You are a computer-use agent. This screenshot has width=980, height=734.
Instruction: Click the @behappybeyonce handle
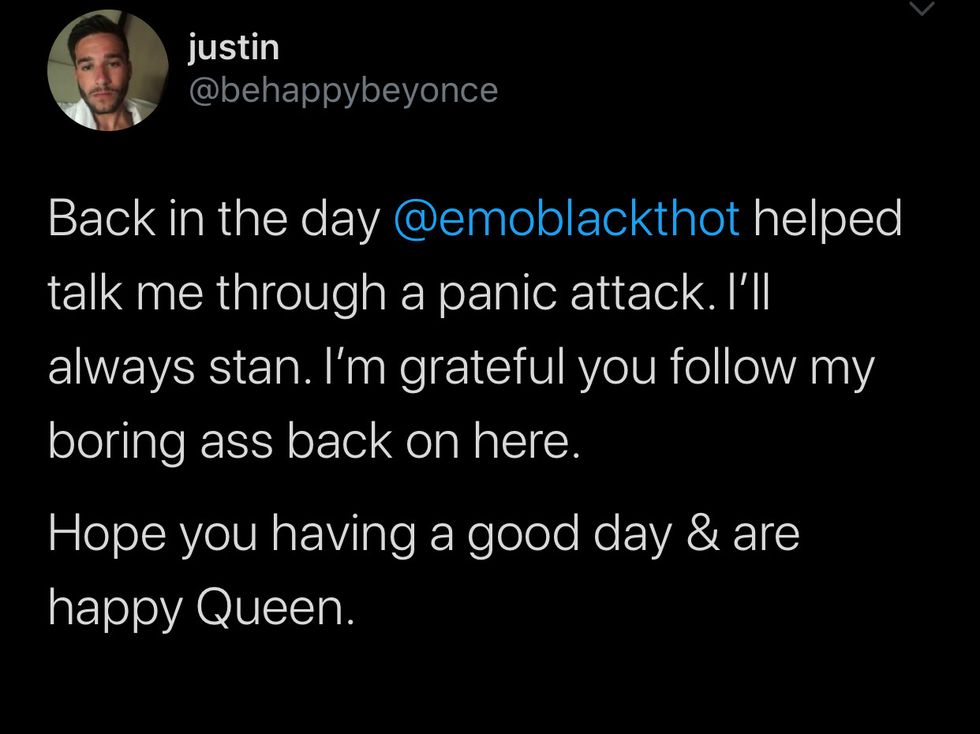pos(342,90)
